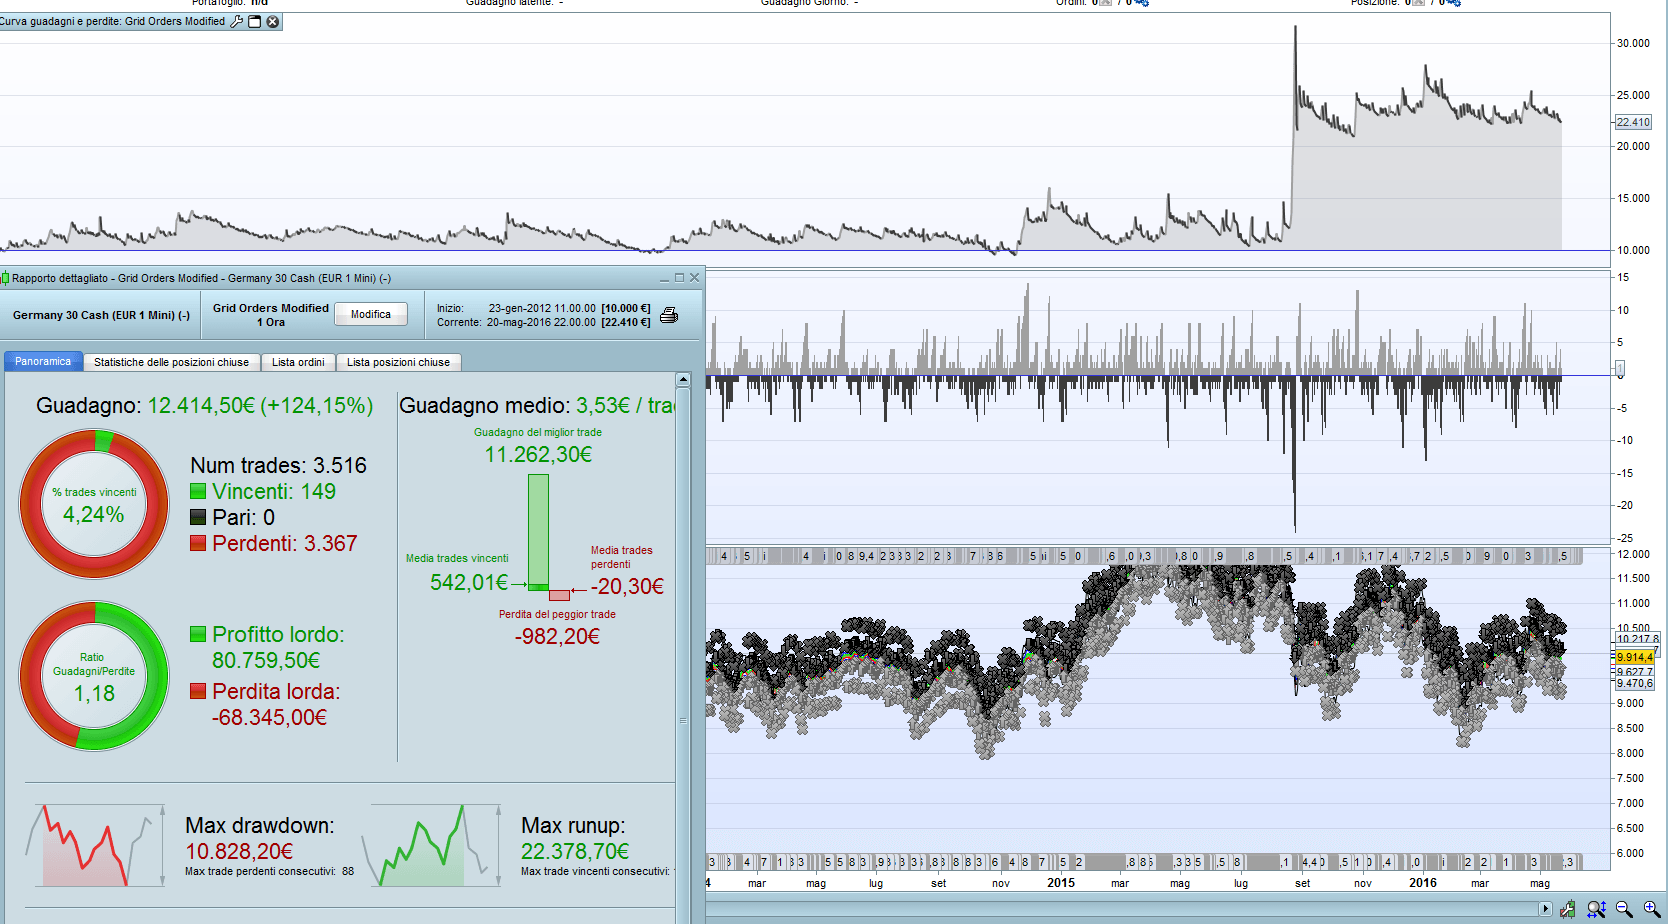The width and height of the screenshot is (1668, 924).
Task: Click the Max drawdown thumbnail chart
Action: 95,845
